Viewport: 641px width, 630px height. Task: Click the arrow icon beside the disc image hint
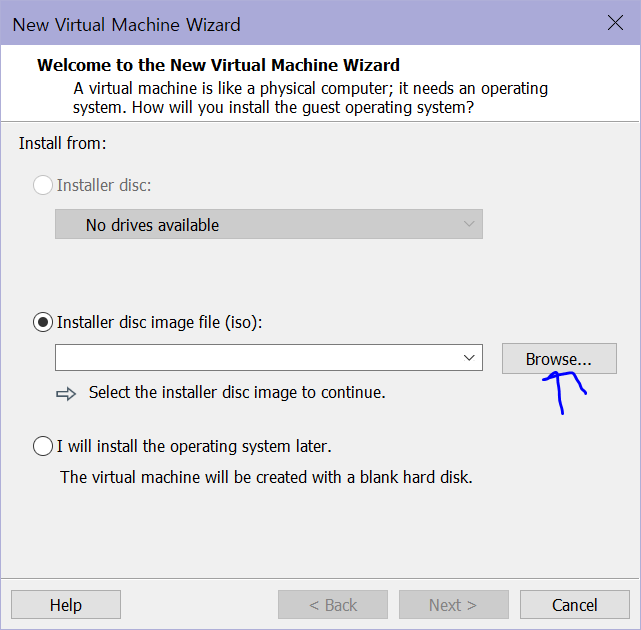[x=66, y=394]
